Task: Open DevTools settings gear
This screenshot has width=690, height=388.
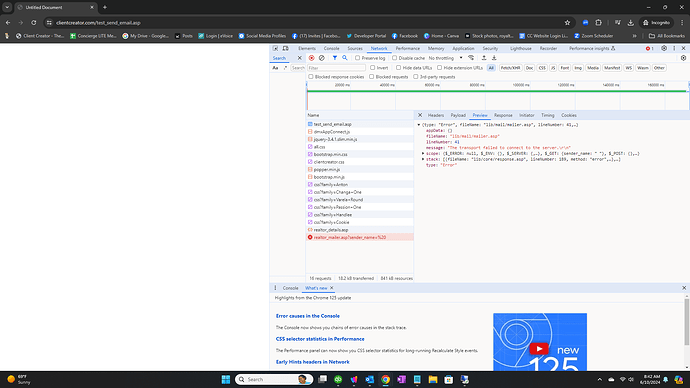Action: [x=664, y=48]
